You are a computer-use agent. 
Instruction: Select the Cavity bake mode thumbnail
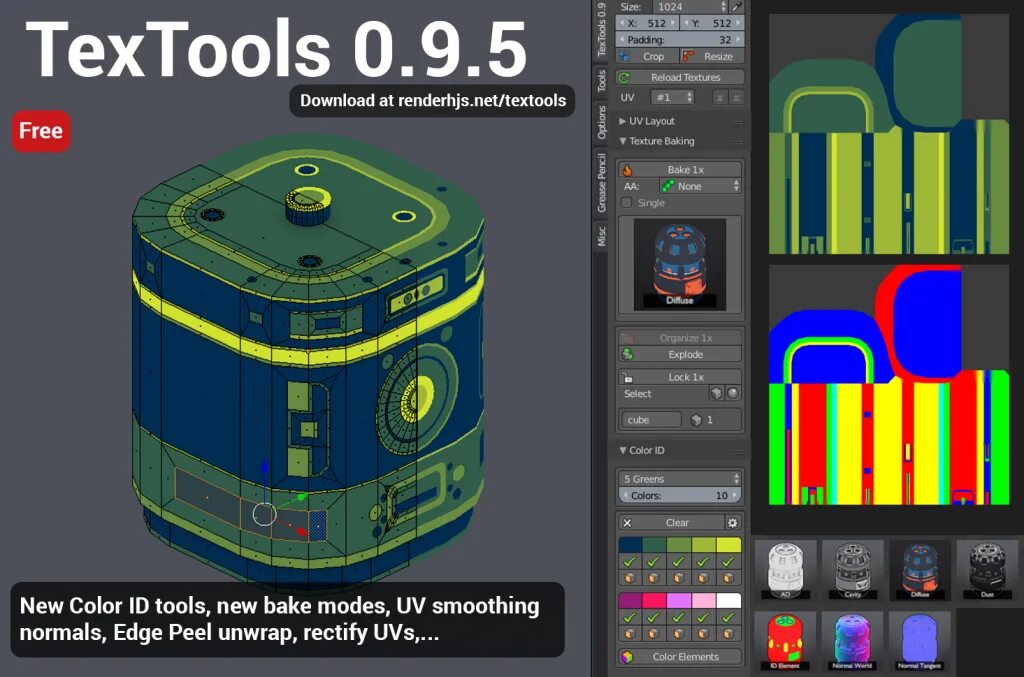[852, 571]
